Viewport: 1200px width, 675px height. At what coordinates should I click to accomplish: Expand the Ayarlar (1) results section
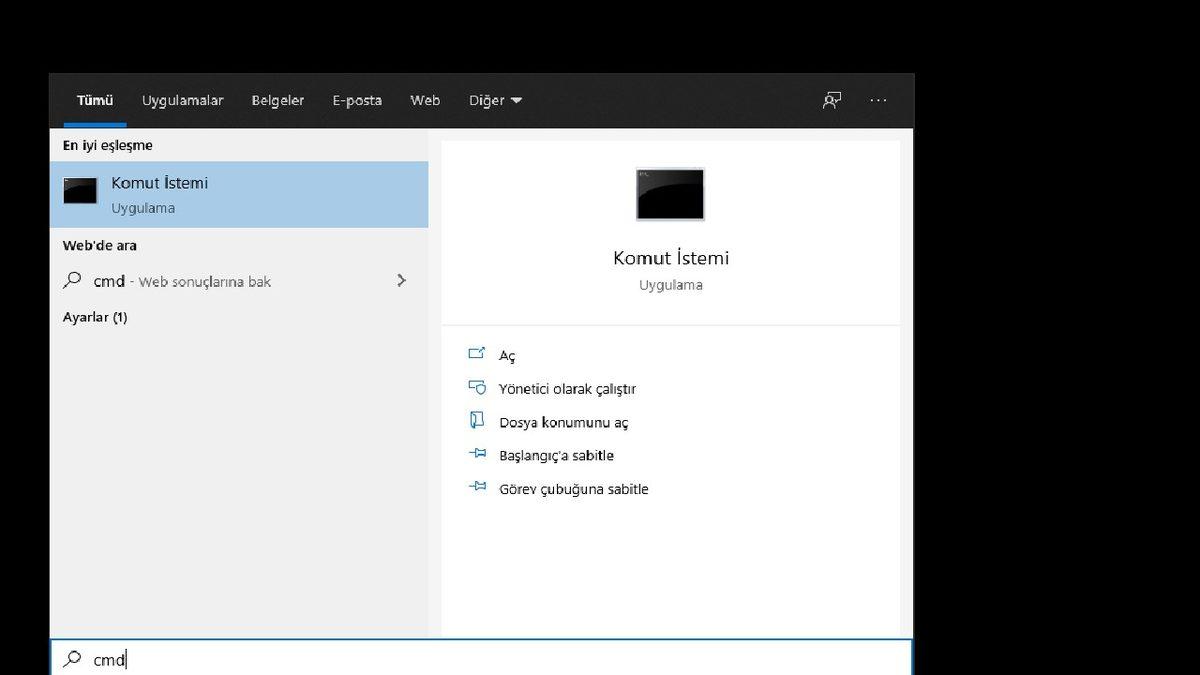coord(95,317)
